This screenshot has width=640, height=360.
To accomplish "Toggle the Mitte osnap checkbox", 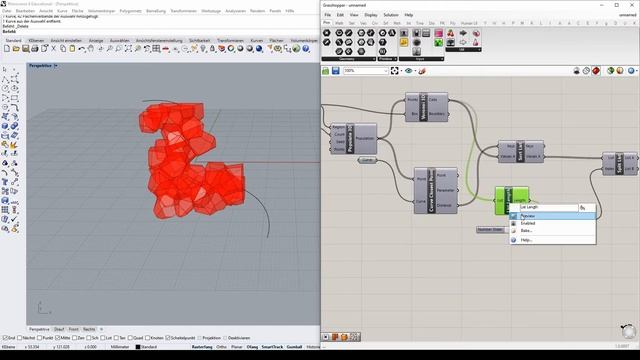I will (58, 338).
